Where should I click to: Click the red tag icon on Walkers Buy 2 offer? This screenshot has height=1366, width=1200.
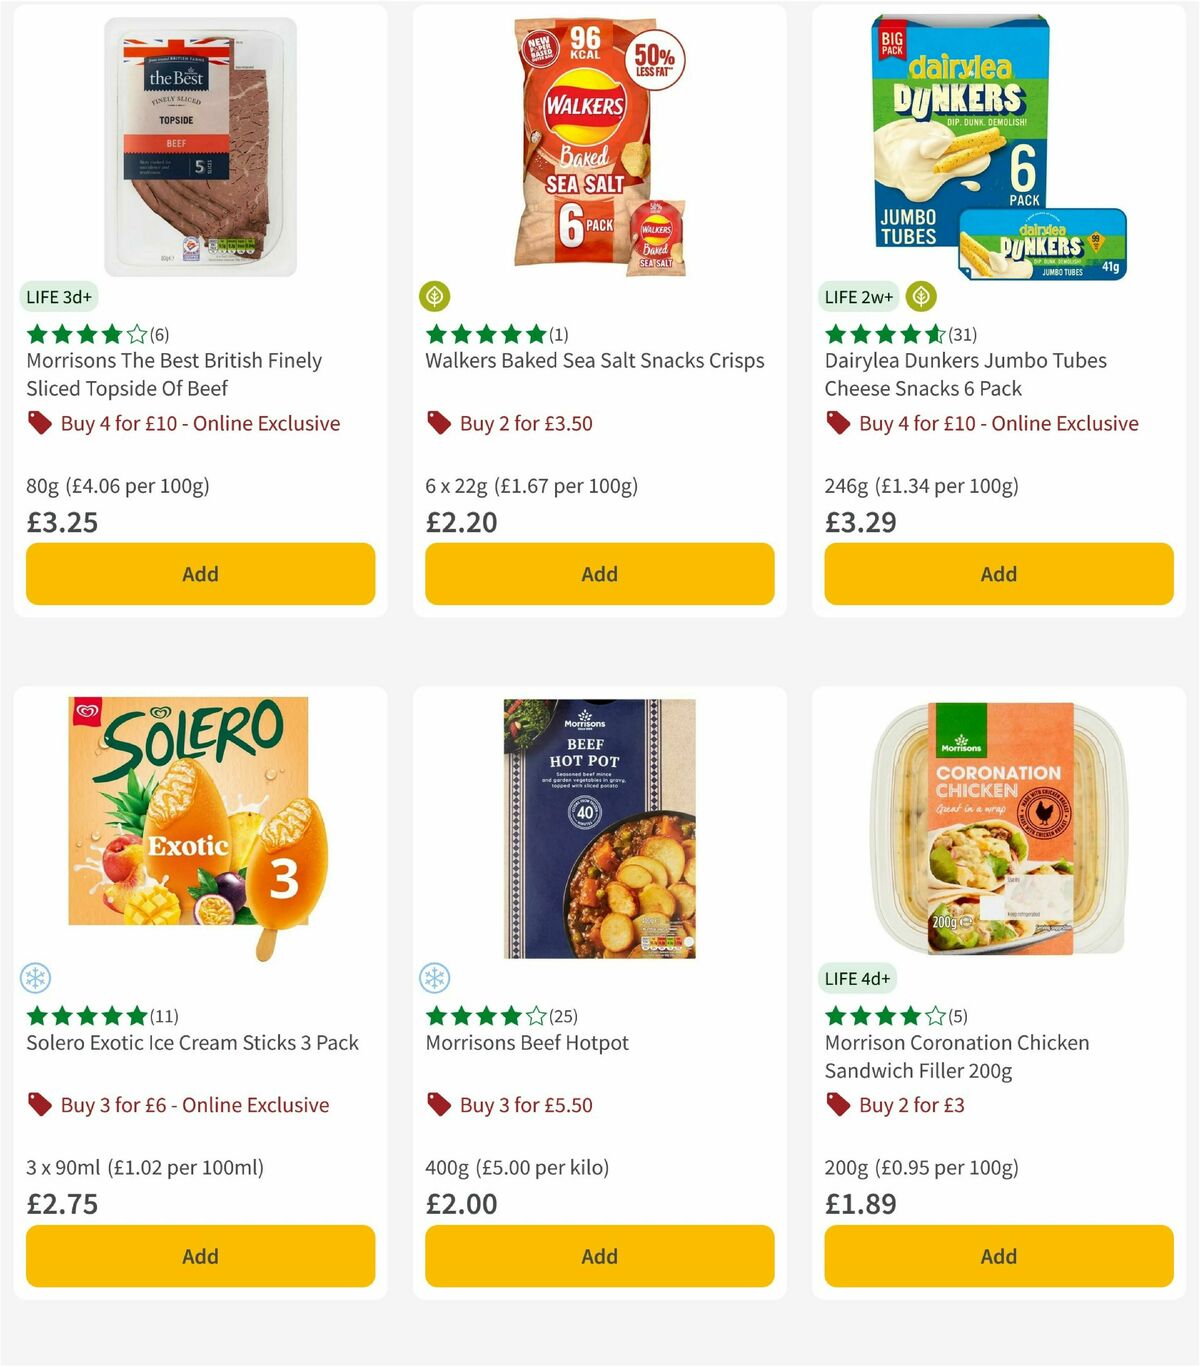440,423
